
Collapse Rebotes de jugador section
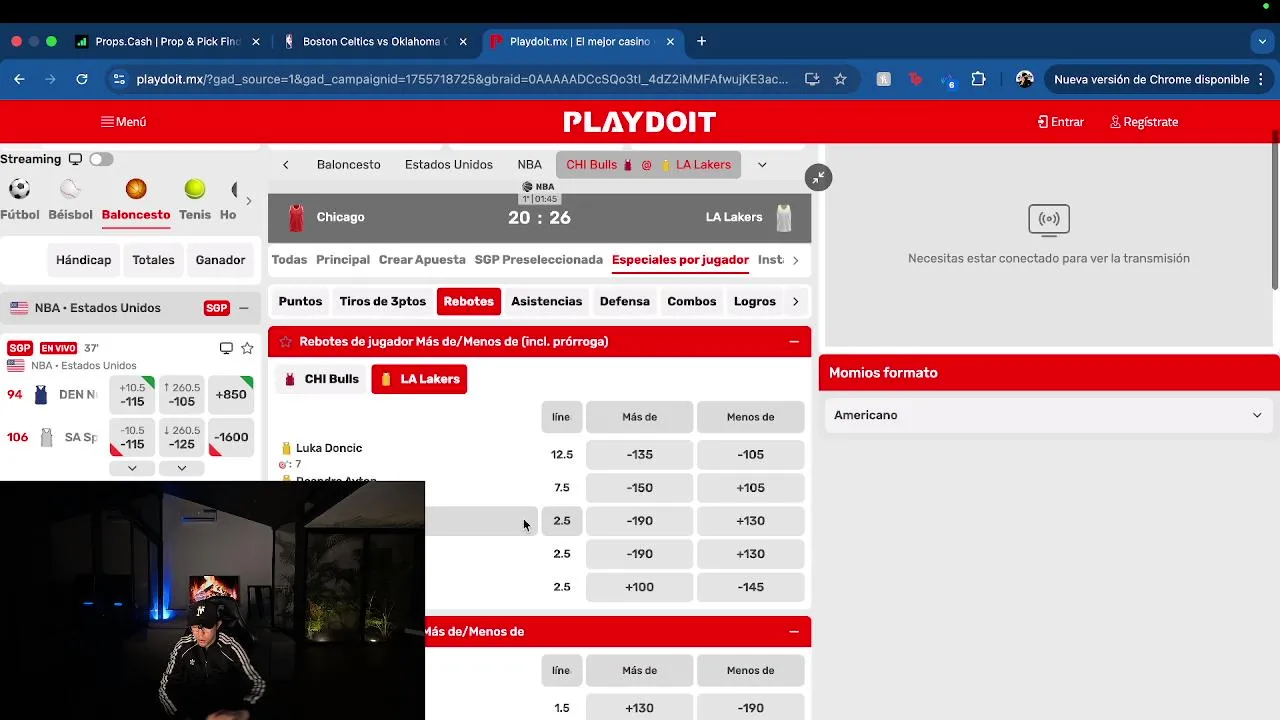click(x=794, y=342)
